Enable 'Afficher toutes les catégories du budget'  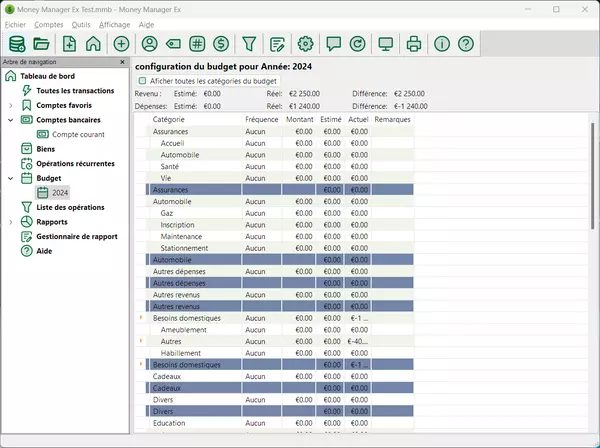143,80
